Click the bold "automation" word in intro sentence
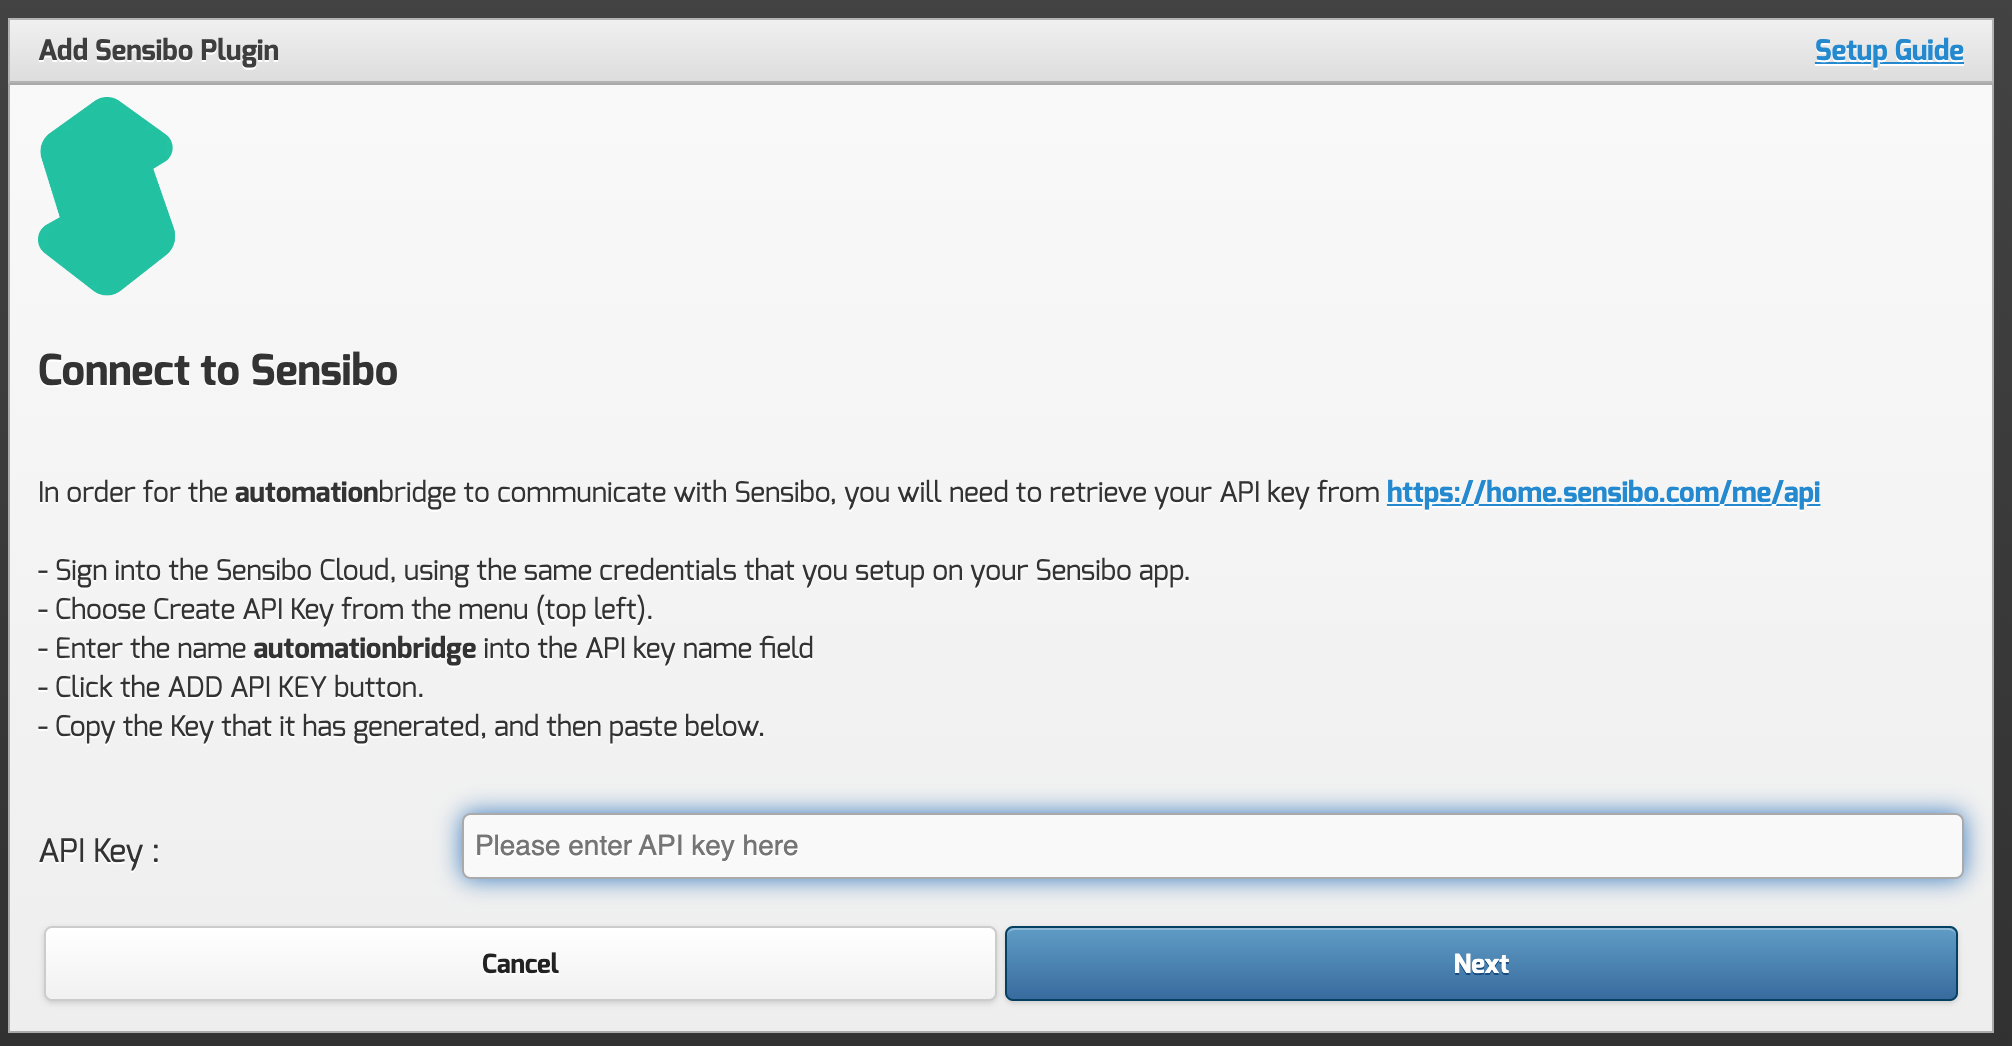This screenshot has height=1046, width=2012. pyautogui.click(x=306, y=492)
